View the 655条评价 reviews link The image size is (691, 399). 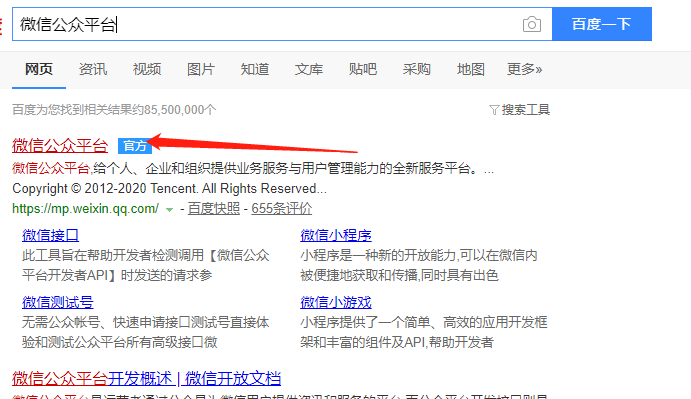coord(282,209)
